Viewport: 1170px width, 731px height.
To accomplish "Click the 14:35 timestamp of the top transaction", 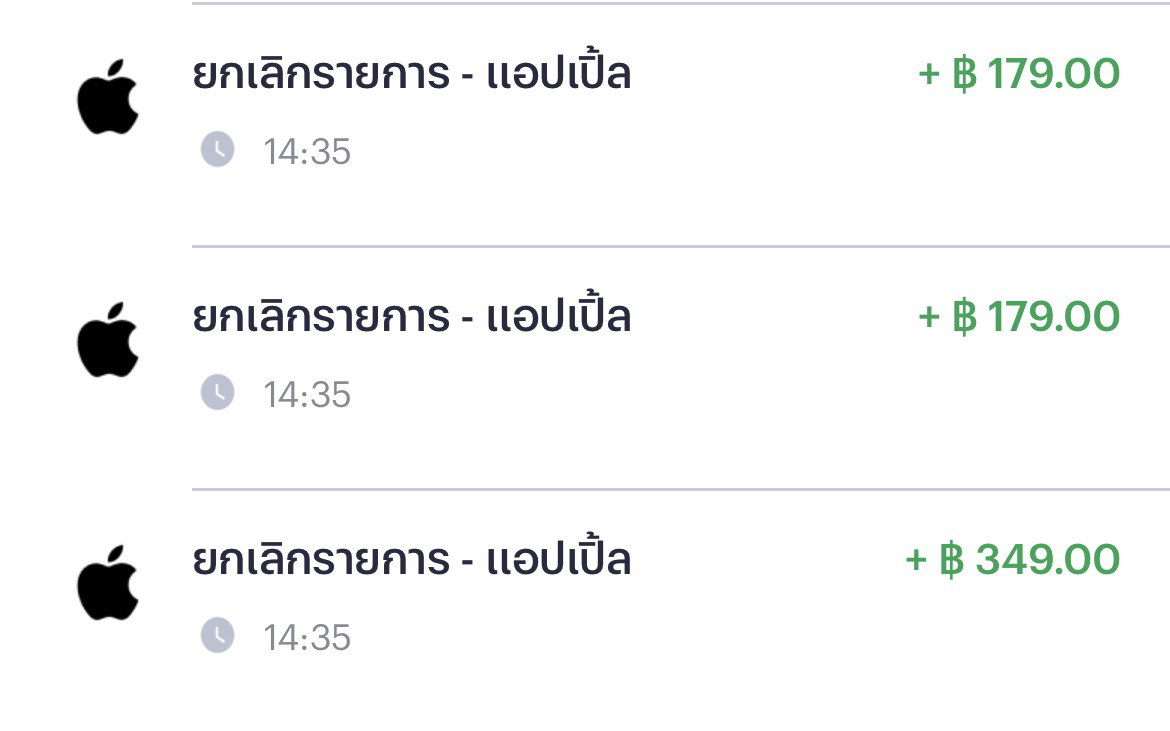I will 307,151.
